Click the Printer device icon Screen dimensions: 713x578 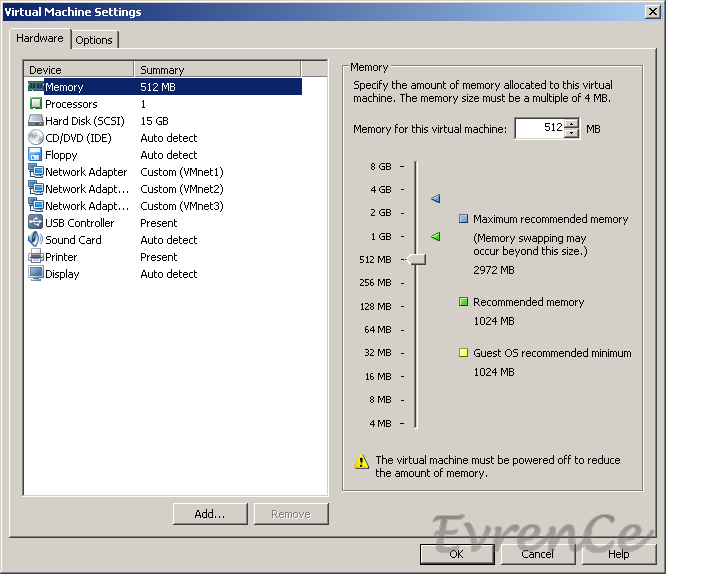36,257
